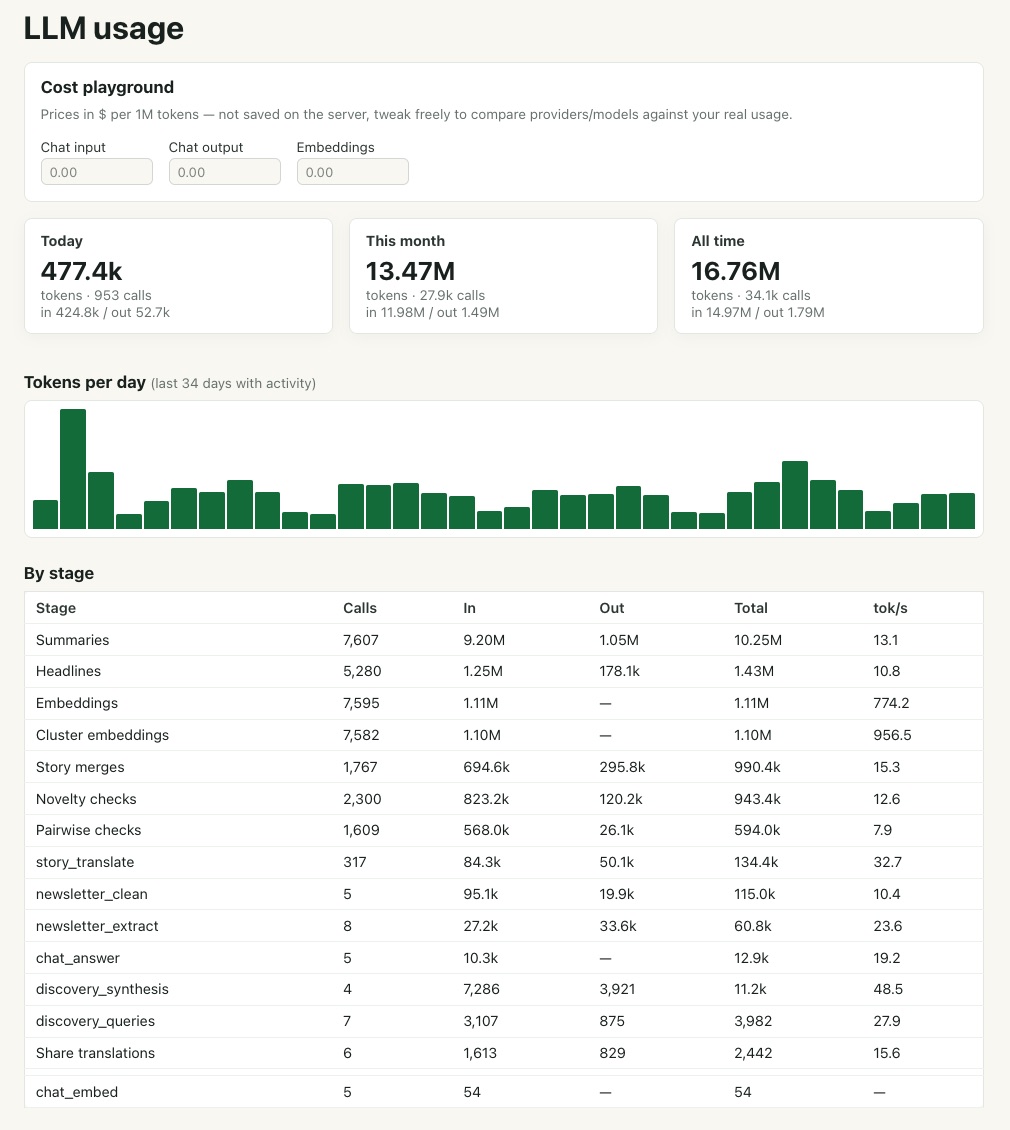Select the "Novelty checks" stage name
The height and width of the screenshot is (1130, 1010).
(x=87, y=798)
